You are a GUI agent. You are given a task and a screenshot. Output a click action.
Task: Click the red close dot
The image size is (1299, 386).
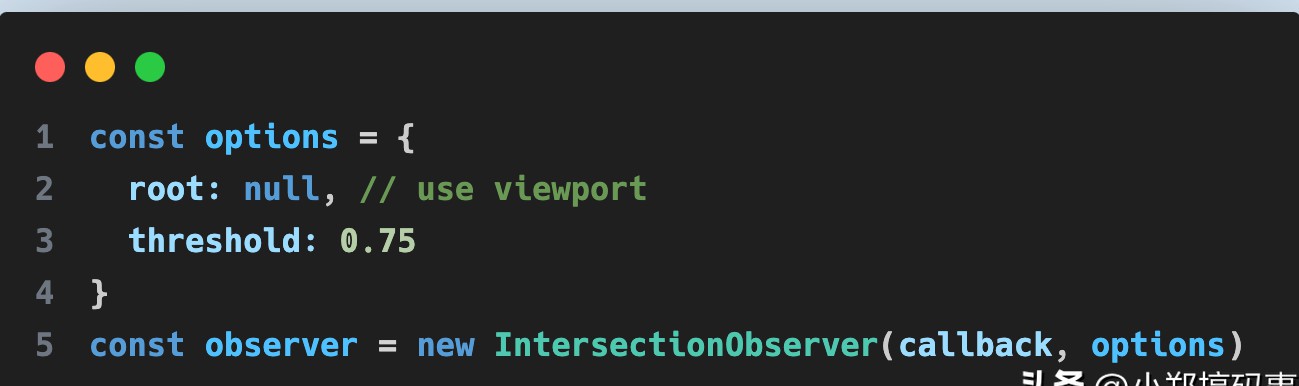point(50,68)
